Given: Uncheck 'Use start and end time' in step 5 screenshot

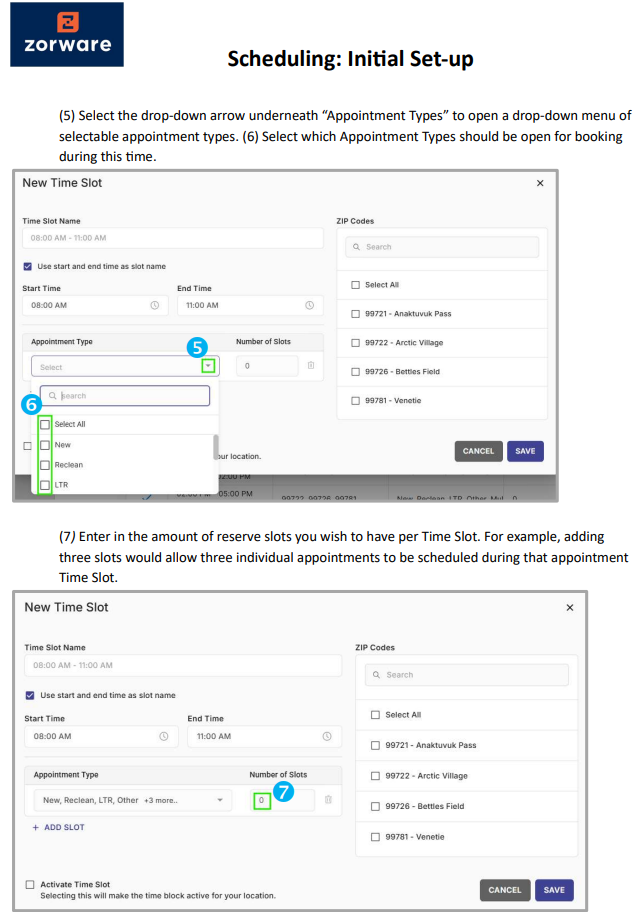Looking at the screenshot, I should coord(27,266).
